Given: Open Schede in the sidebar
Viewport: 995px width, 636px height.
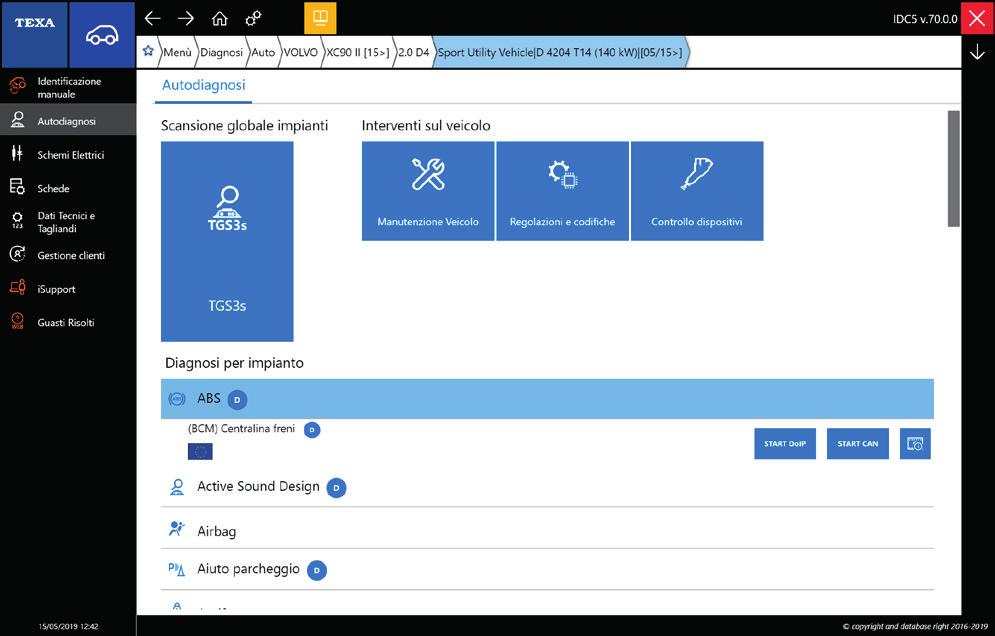Looking at the screenshot, I should point(68,188).
